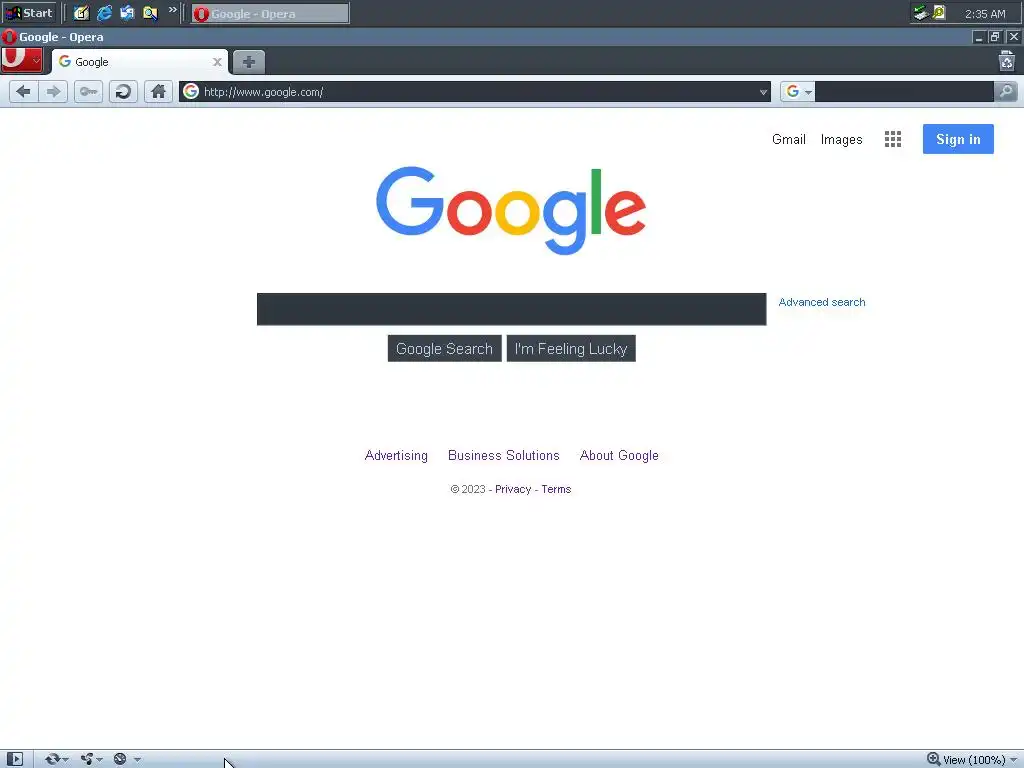Viewport: 1024px width, 768px height.
Task: Click the network tray icon with green arrow
Action: [x=921, y=13]
